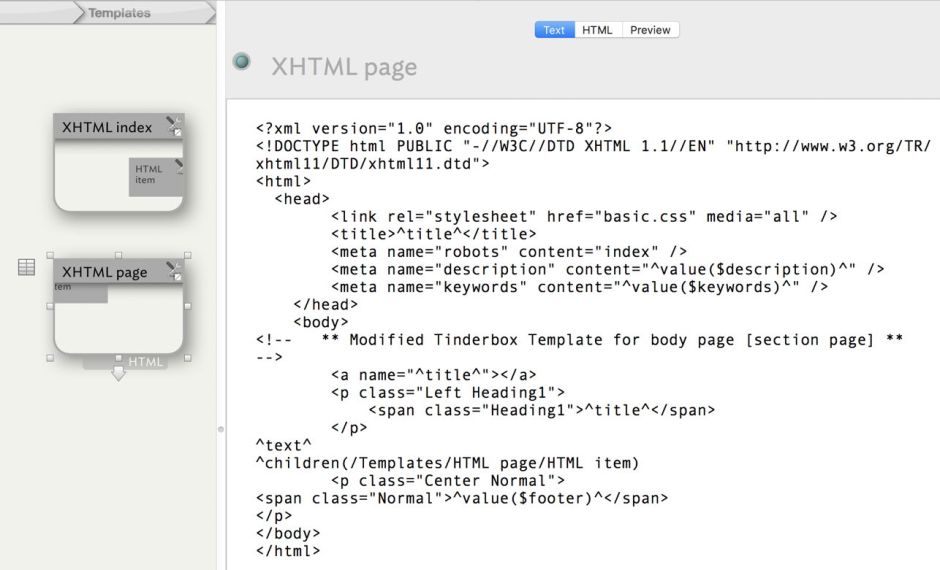Click the down arrow below XHTML page note
940x570 pixels.
[x=118, y=374]
